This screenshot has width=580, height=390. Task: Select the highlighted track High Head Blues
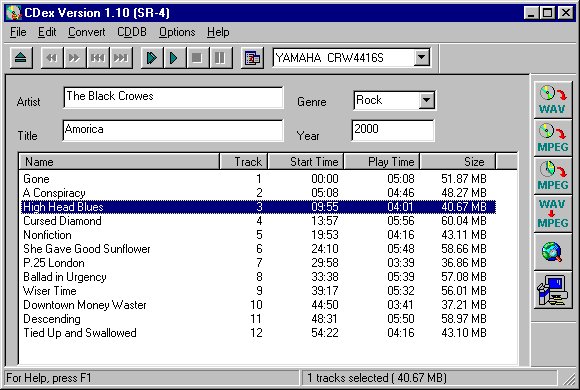pos(258,207)
